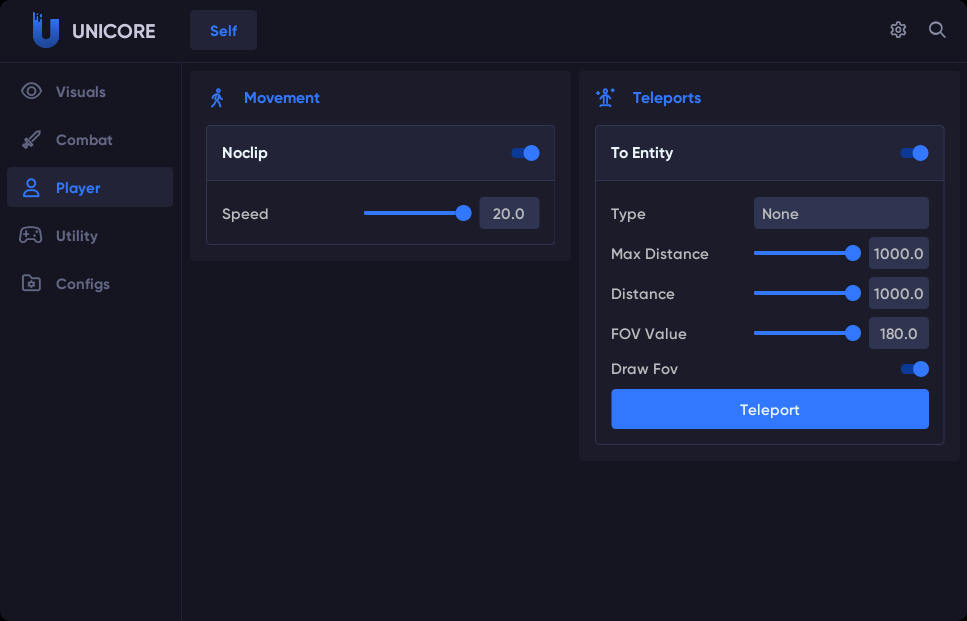Click the Teleports panel icon
The width and height of the screenshot is (967, 621).
click(605, 97)
